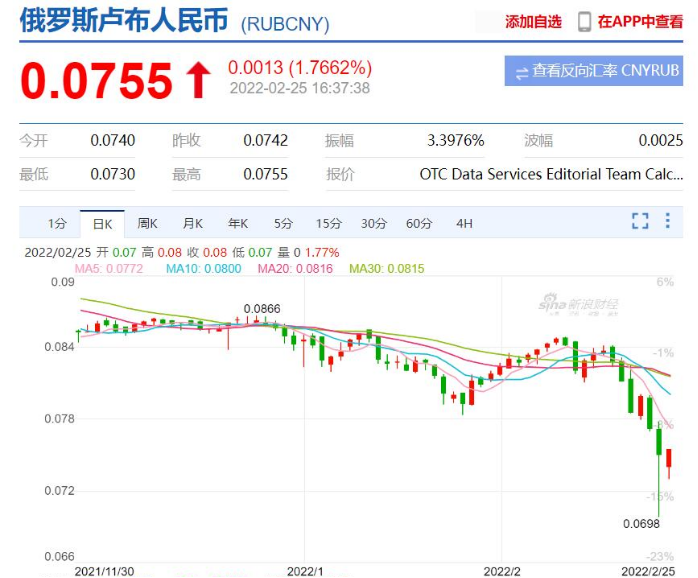Screen dimensions: 698x578
Task: Switch to the 周K tab
Action: (147, 223)
